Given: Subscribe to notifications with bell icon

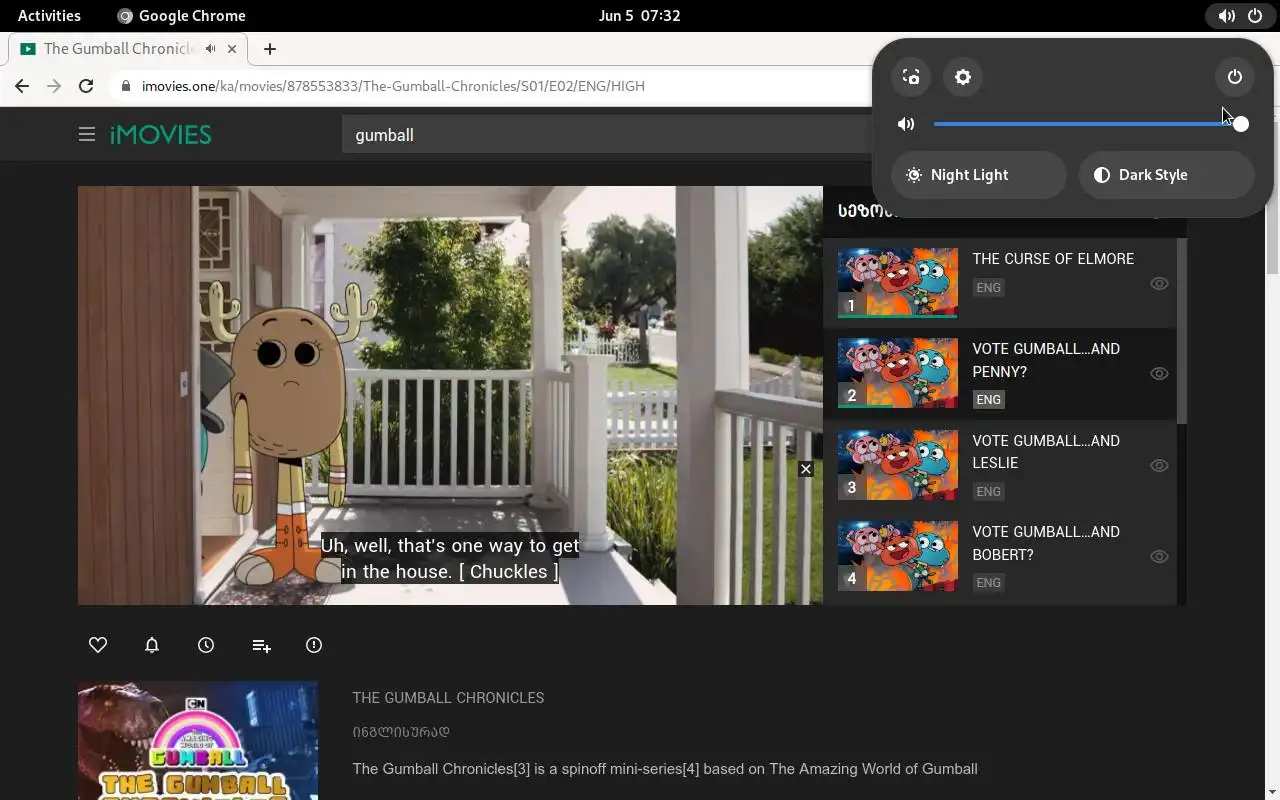Looking at the screenshot, I should (x=152, y=645).
